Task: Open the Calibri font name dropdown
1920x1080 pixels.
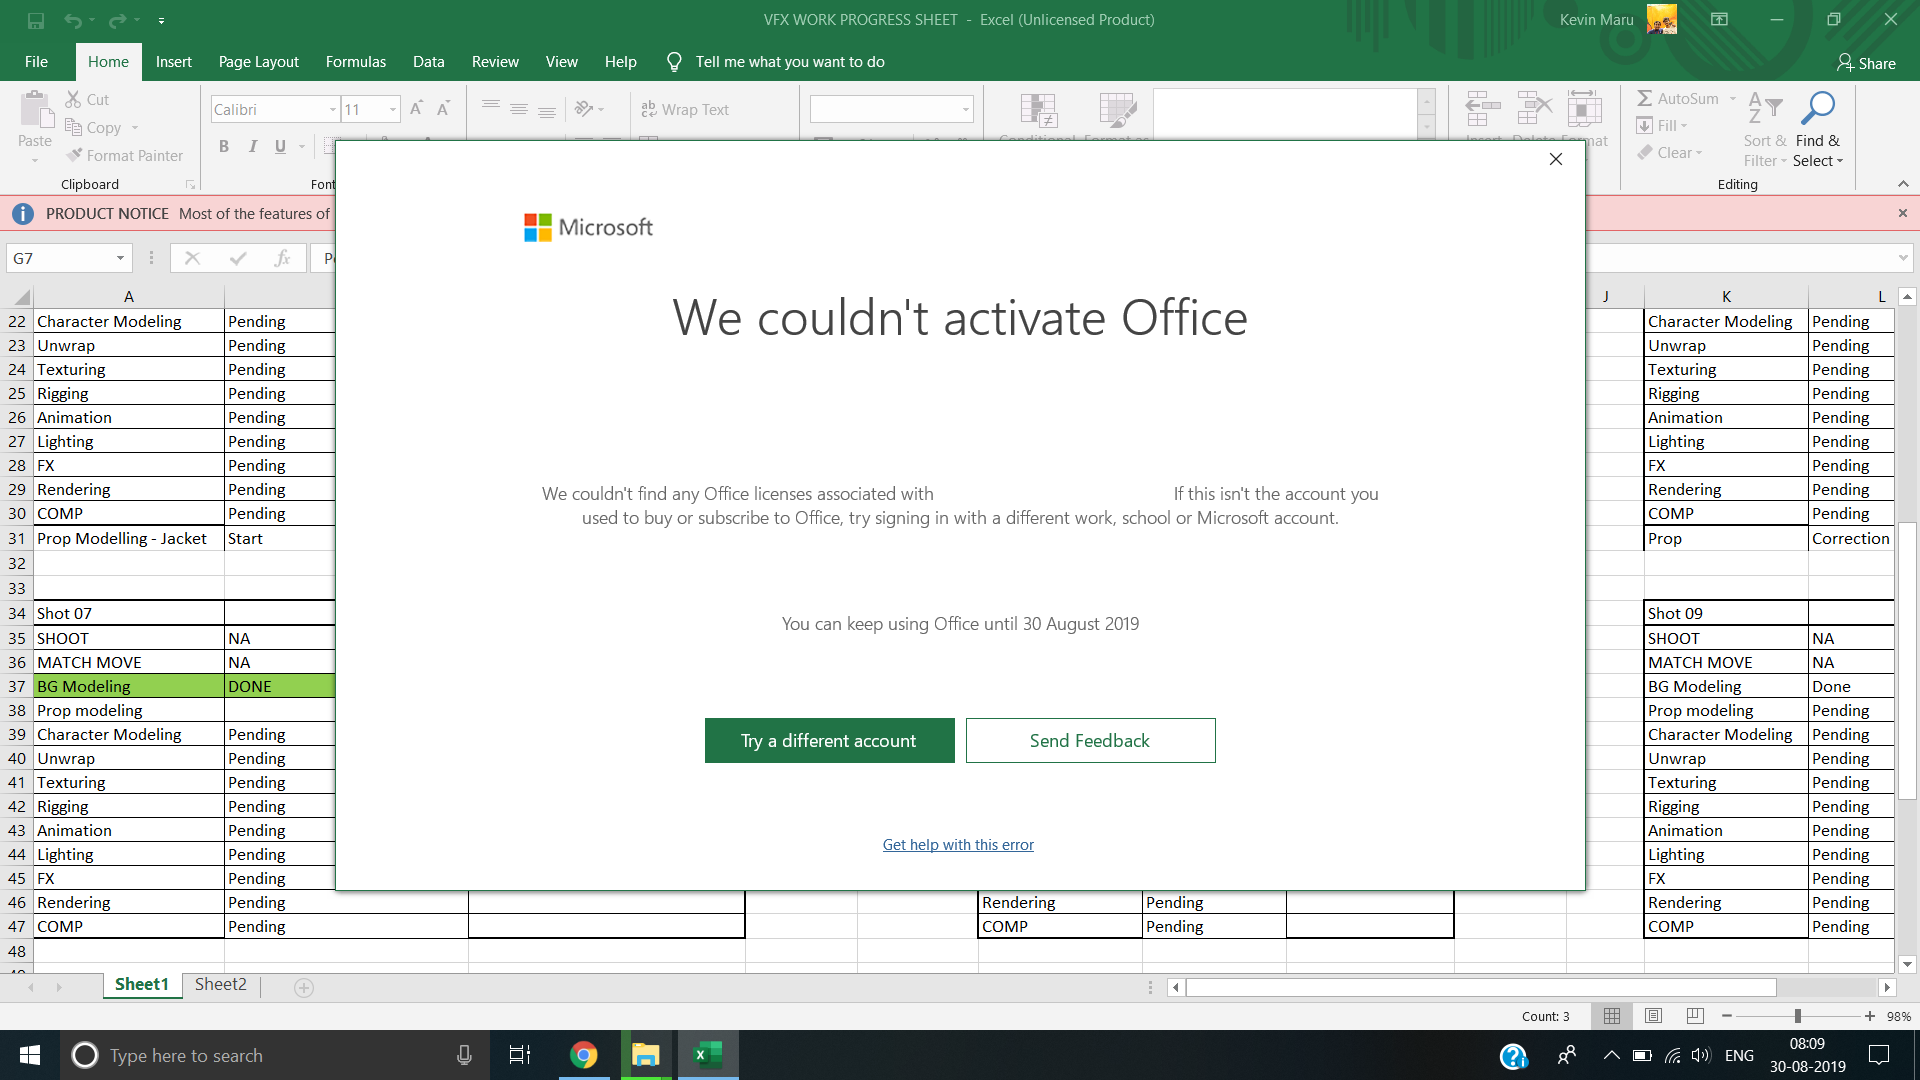Action: coord(333,109)
